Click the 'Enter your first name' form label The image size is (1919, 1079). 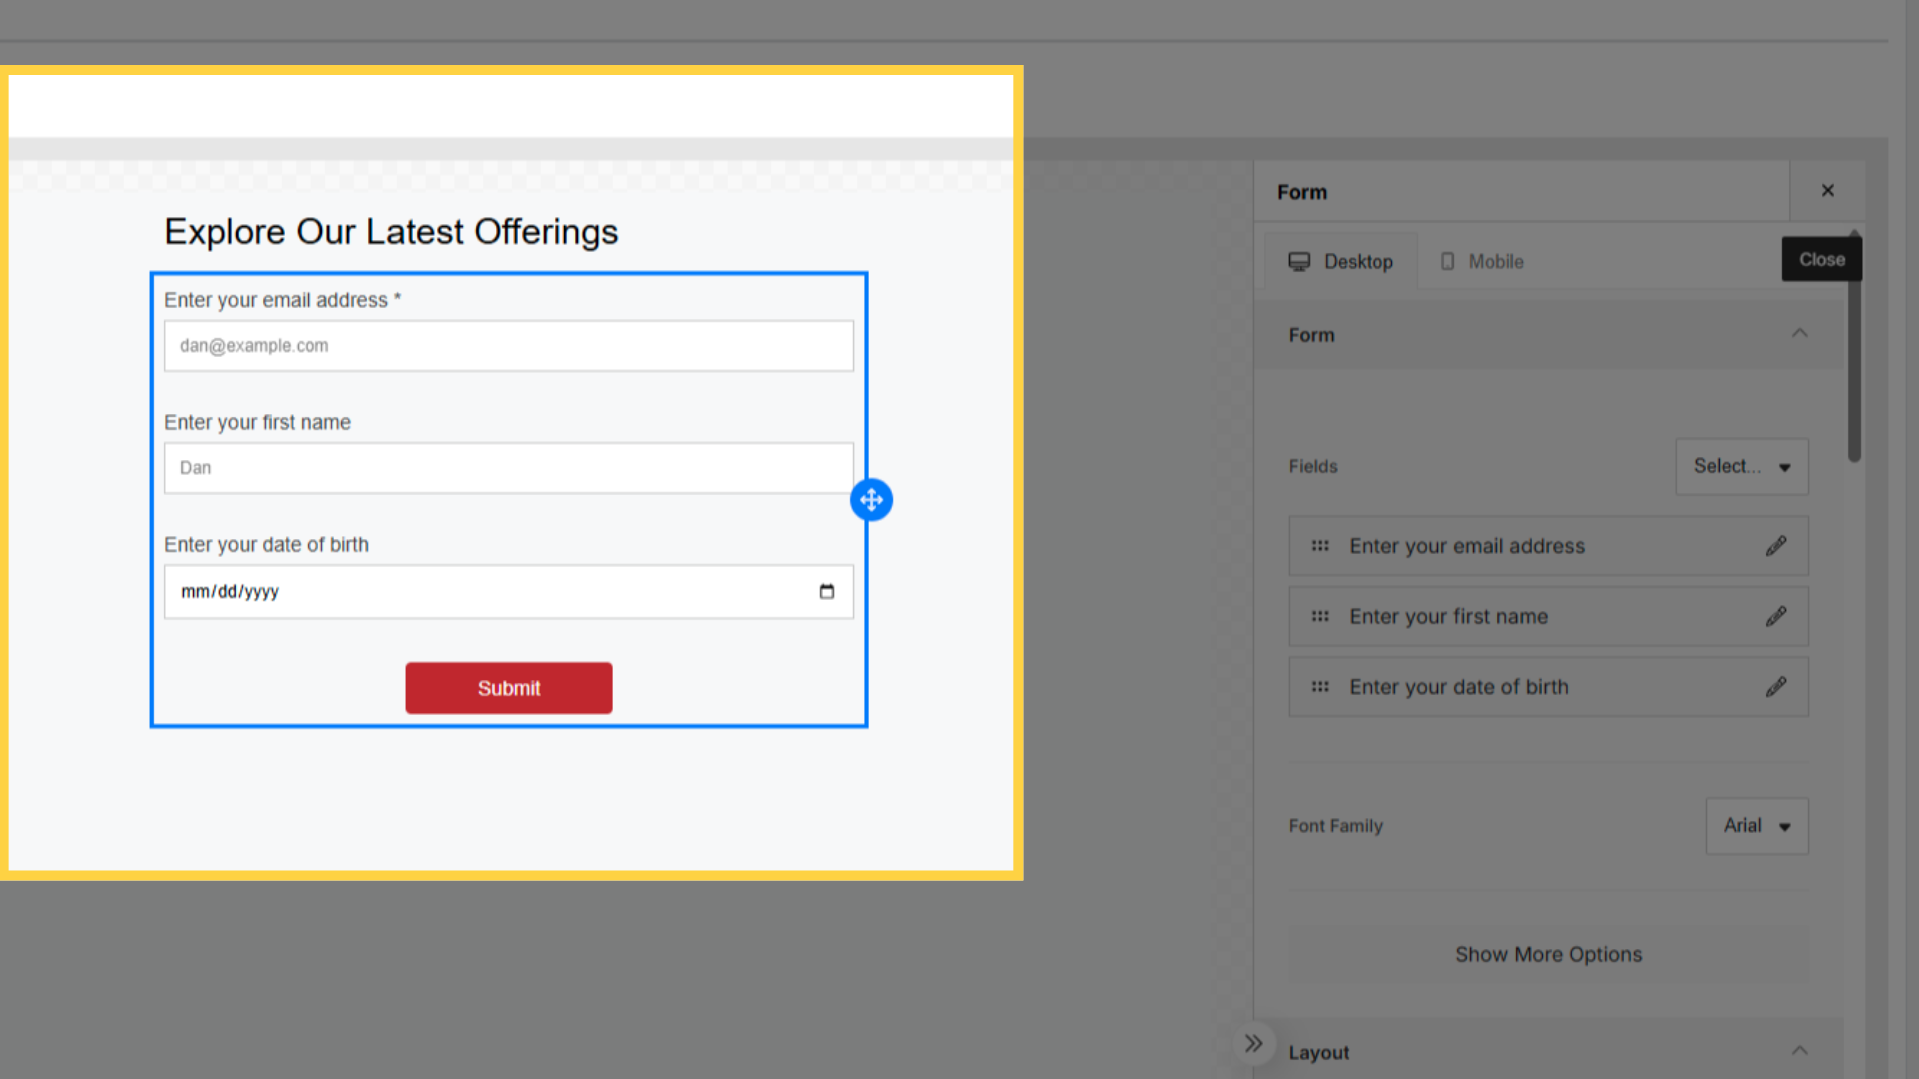(257, 422)
